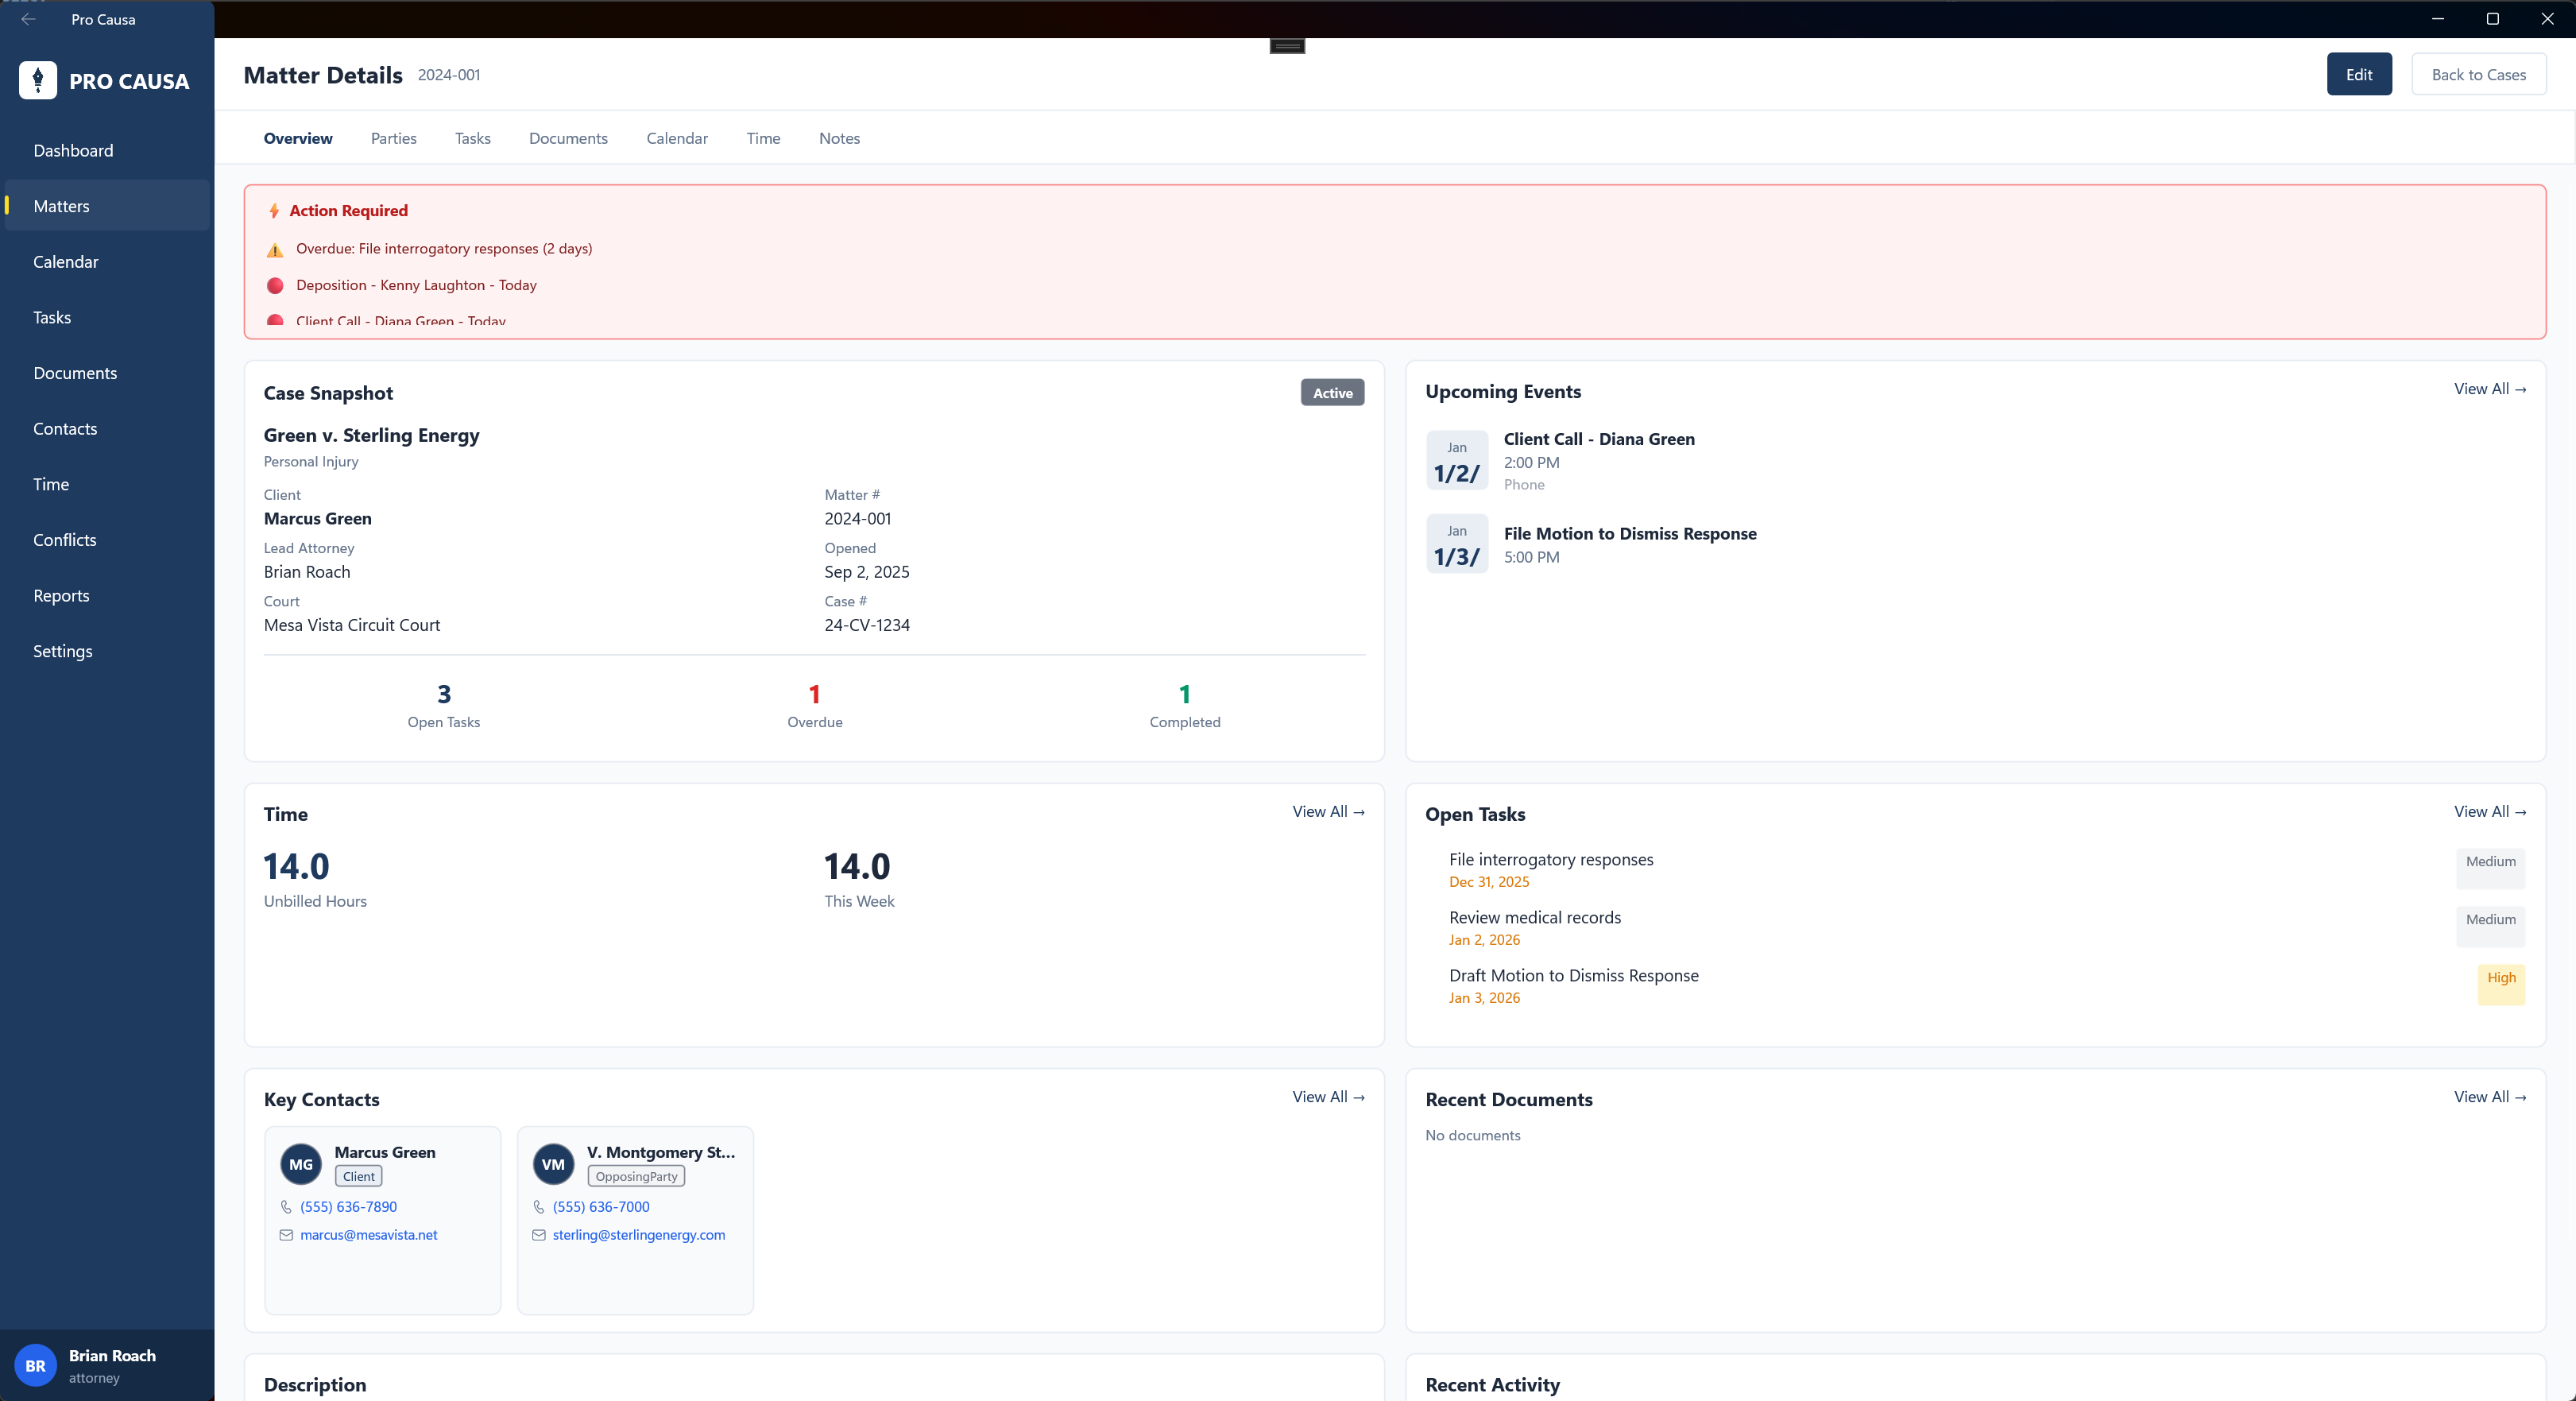The height and width of the screenshot is (1401, 2576).
Task: Click the VM avatar for V. Montgomery
Action: click(552, 1164)
